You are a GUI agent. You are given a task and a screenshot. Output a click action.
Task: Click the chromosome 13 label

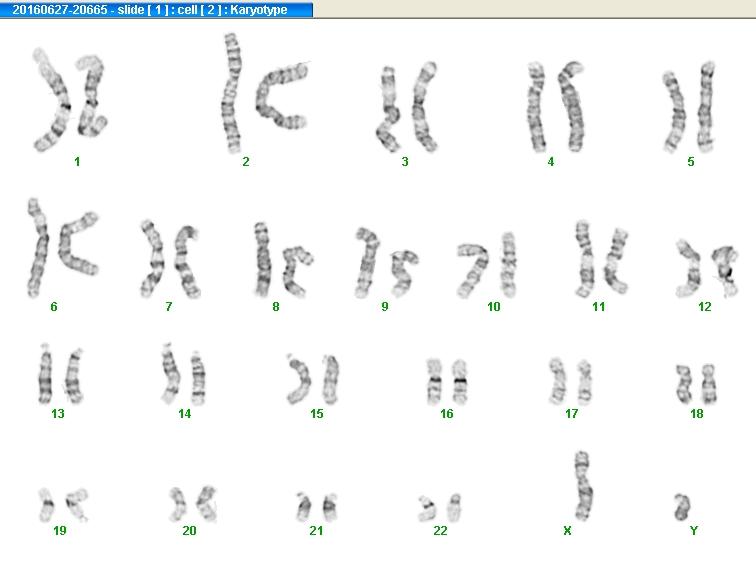coord(58,414)
